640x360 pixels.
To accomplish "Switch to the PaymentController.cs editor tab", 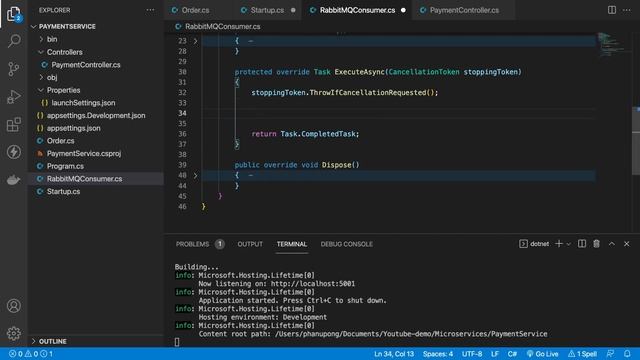I will click(x=464, y=10).
